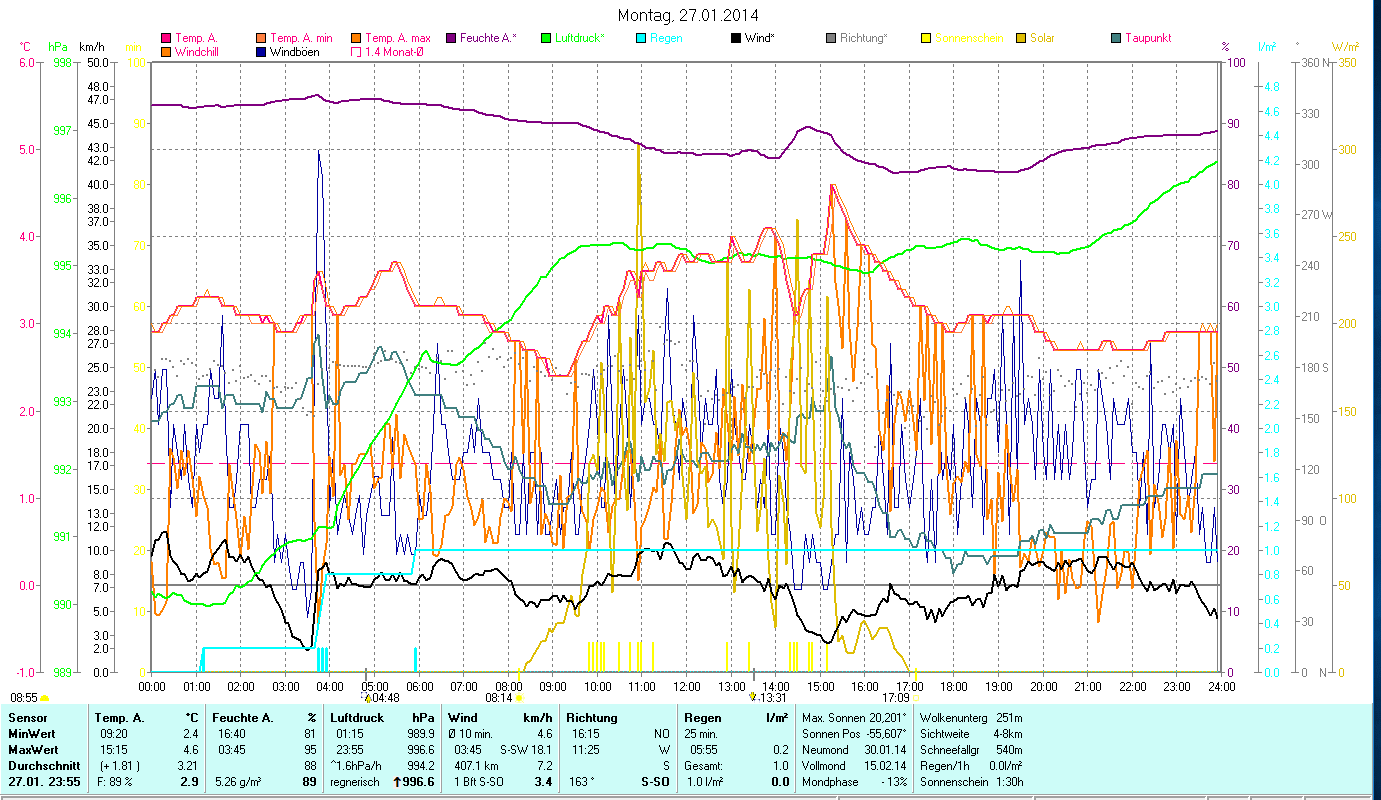Image resolution: width=1381 pixels, height=800 pixels.
Task: Click the purple % axis unit label at top
Action: point(1225,47)
